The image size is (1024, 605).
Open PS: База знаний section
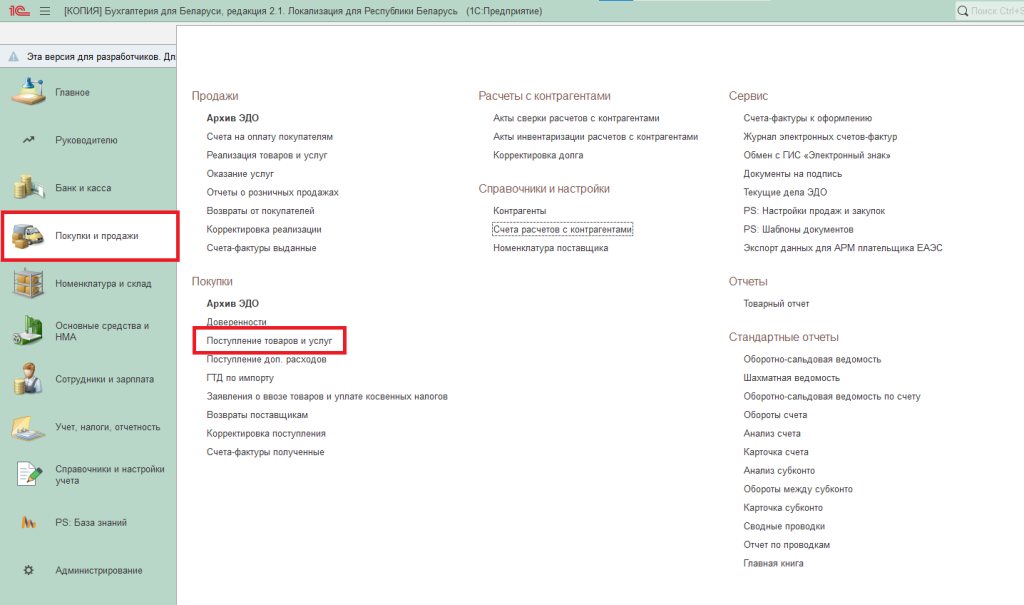pyautogui.click(x=90, y=522)
